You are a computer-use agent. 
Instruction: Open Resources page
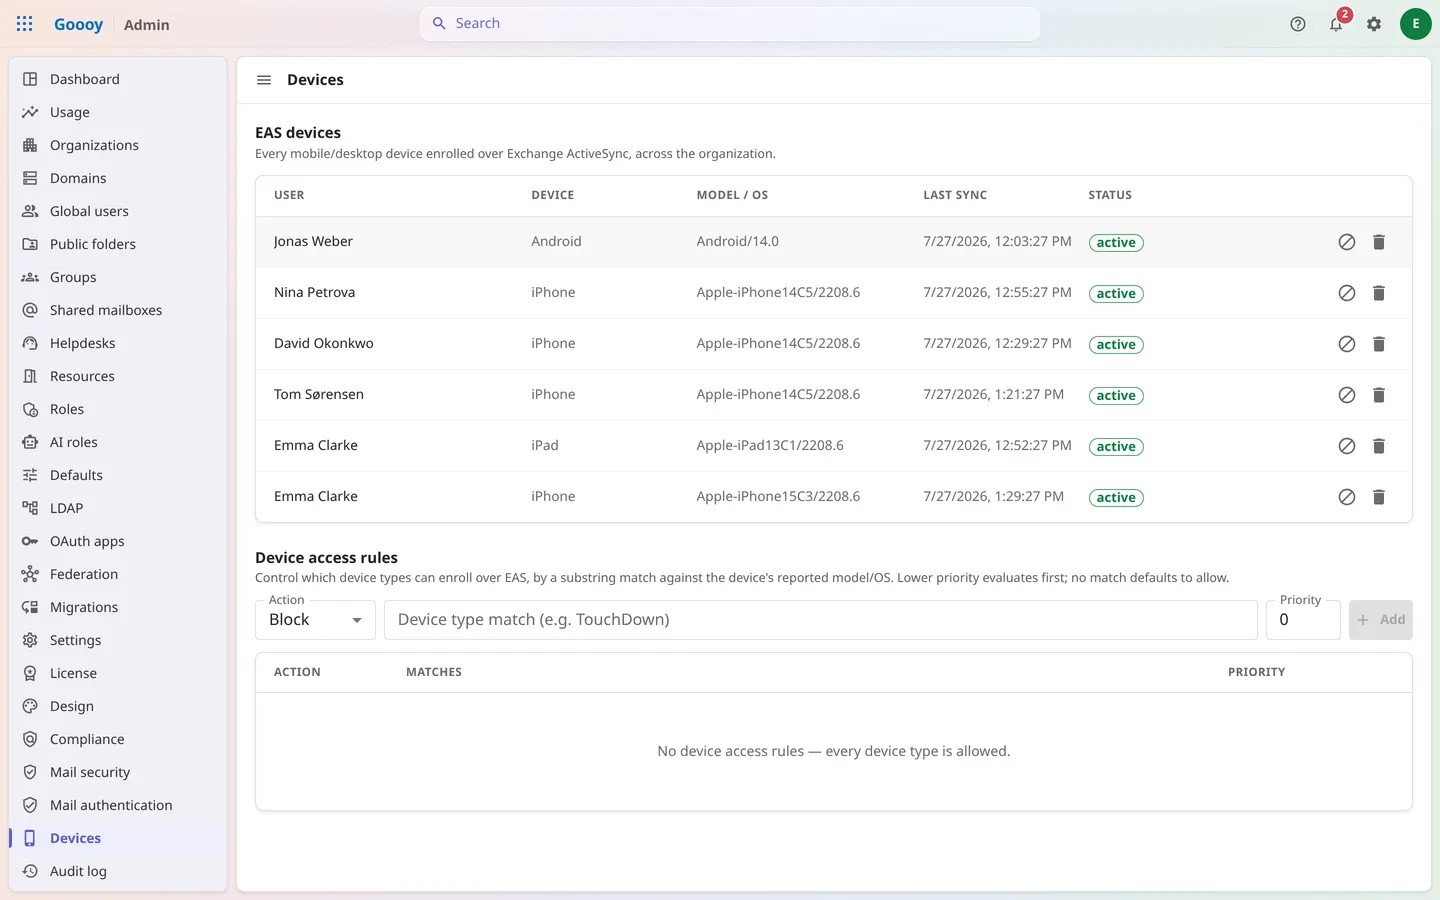[x=118, y=376]
